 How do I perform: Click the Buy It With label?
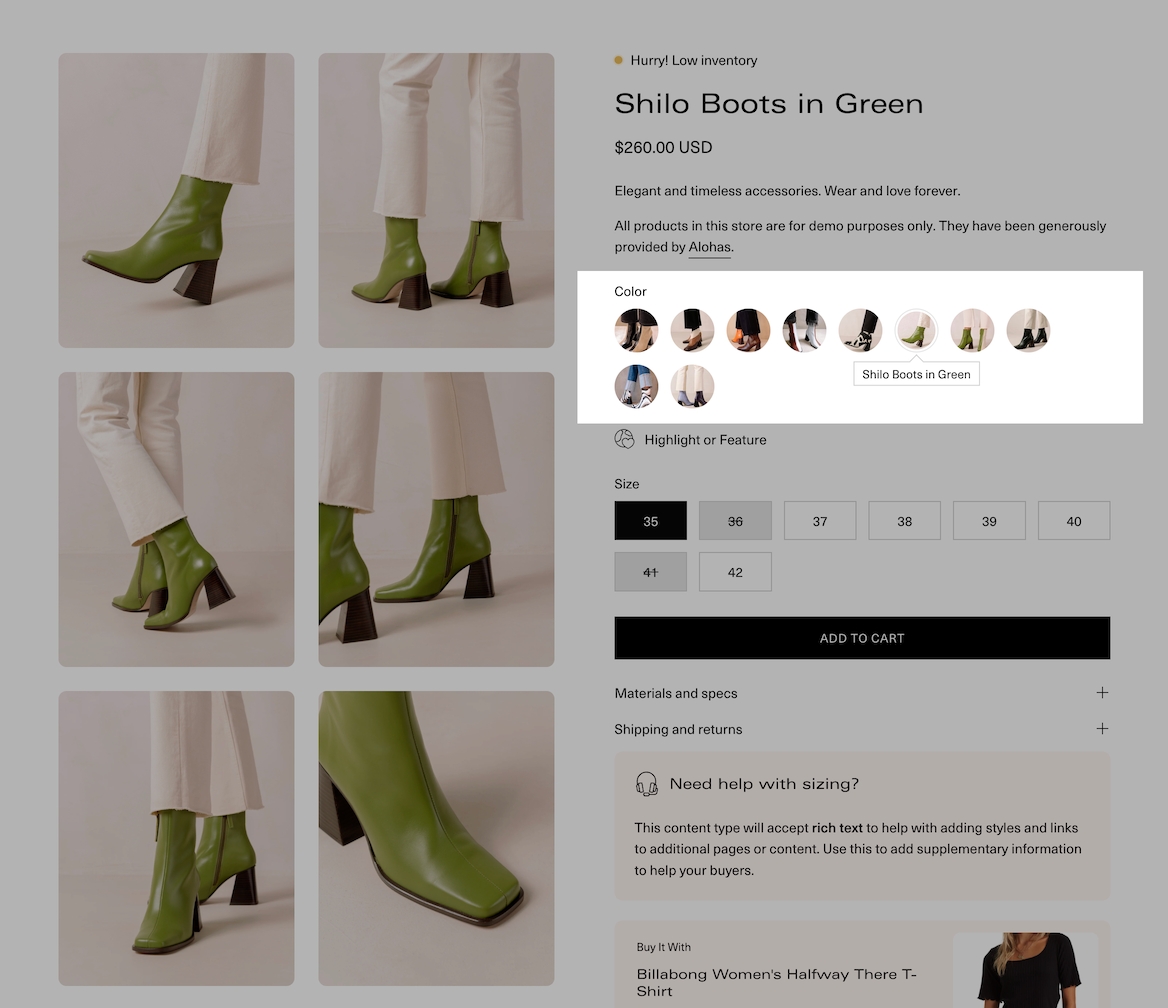pos(664,947)
